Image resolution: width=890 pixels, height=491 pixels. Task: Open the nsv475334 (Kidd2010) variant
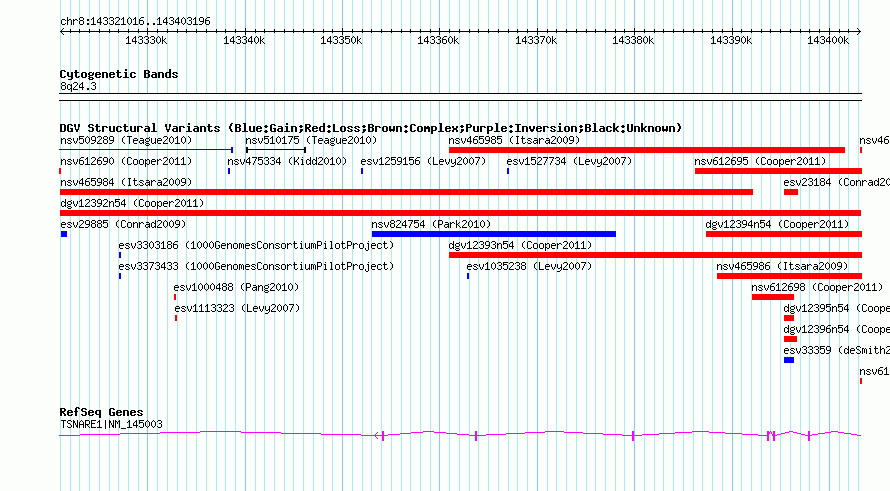[287, 161]
